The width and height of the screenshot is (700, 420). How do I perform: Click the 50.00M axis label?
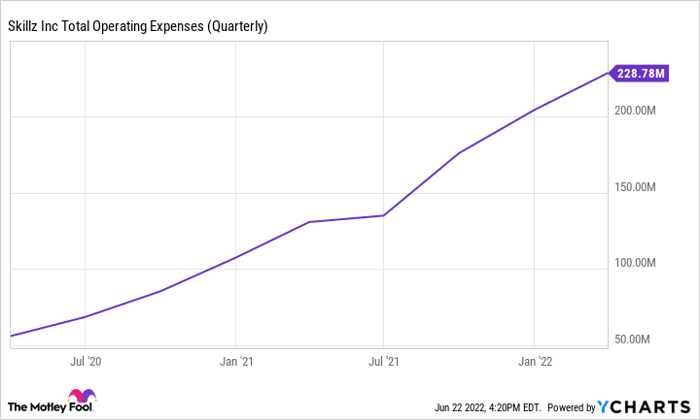[x=632, y=339]
